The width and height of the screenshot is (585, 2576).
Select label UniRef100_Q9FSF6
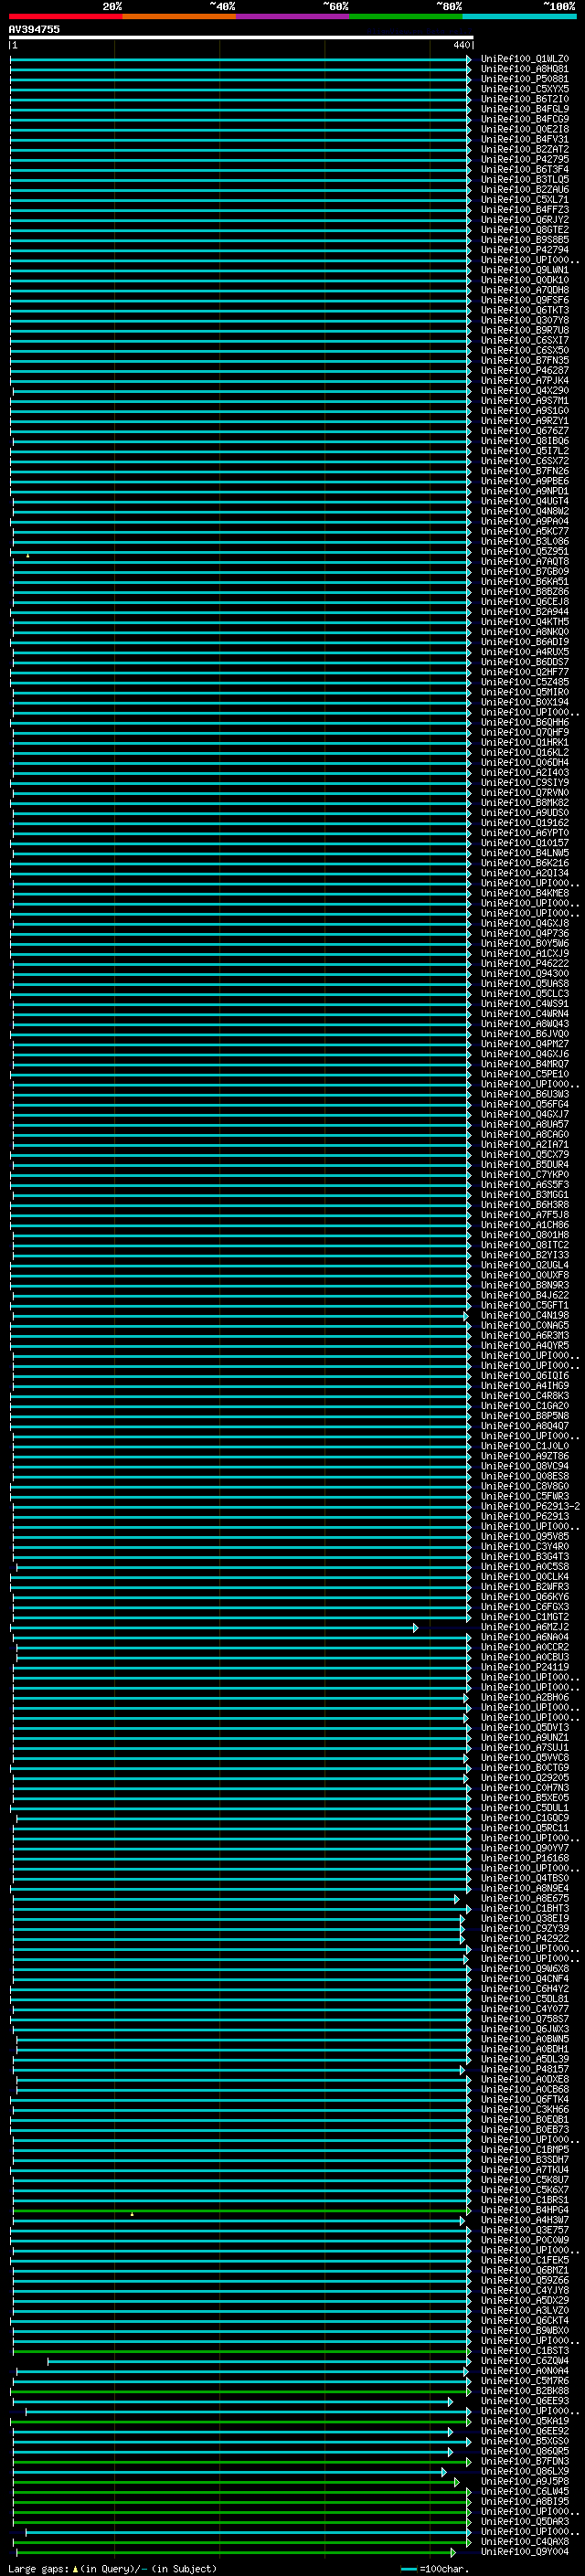tap(524, 300)
